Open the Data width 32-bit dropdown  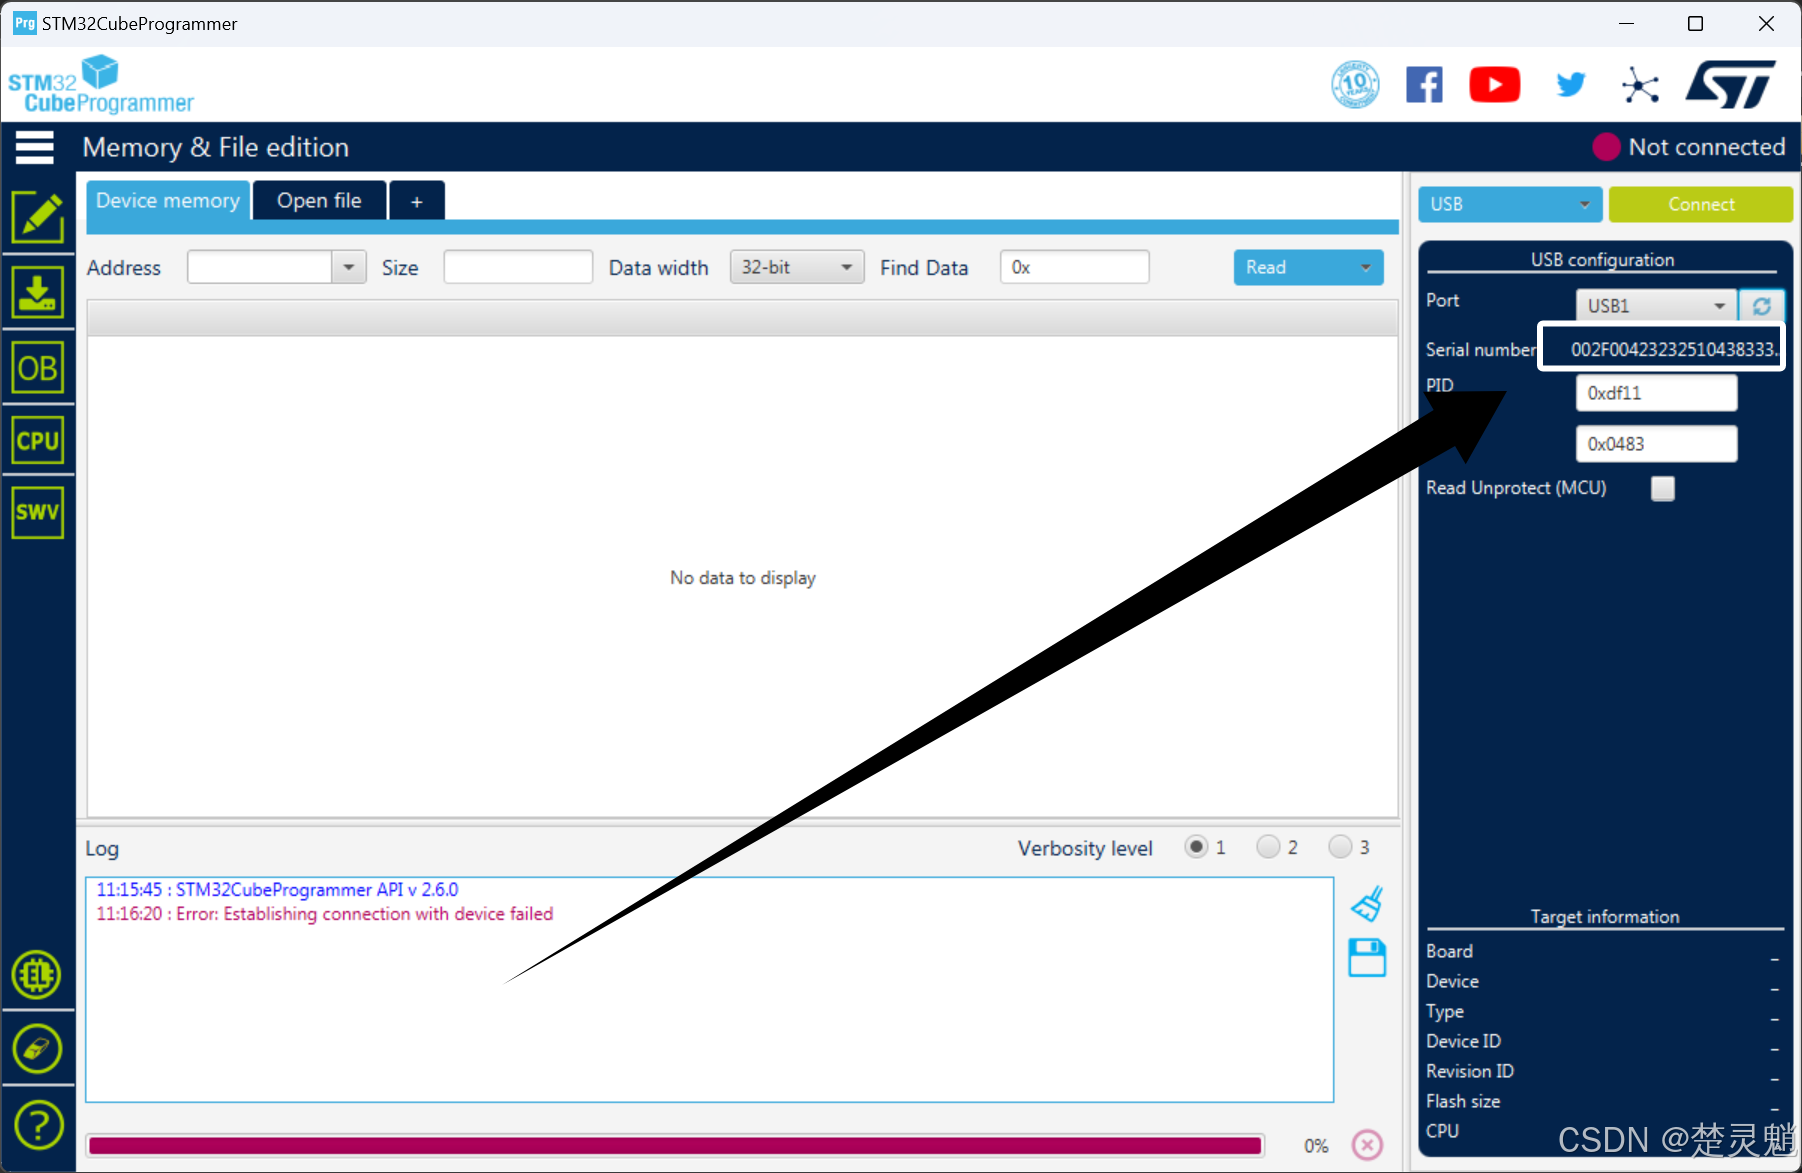(796, 267)
